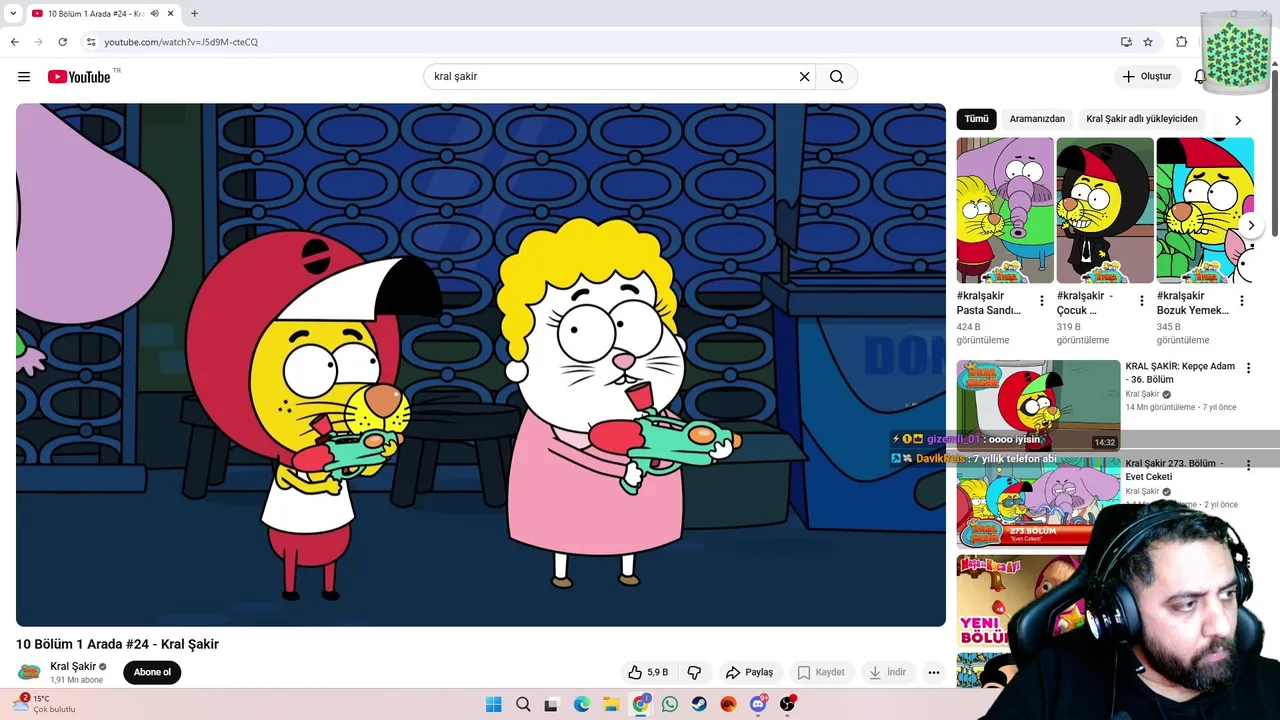Open the OBS Studio icon on the taskbar
Viewport: 1280px width, 720px height.
pyautogui.click(x=787, y=704)
